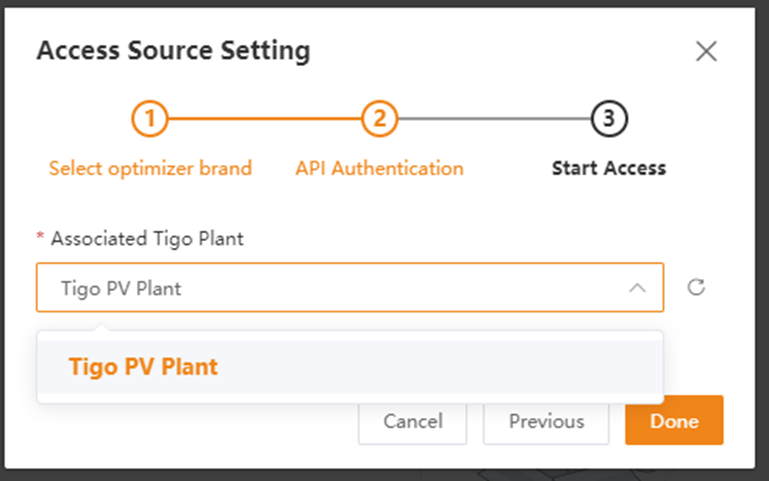Click the Access Source Setting title text
Screen dimensions: 769x481
tap(173, 50)
